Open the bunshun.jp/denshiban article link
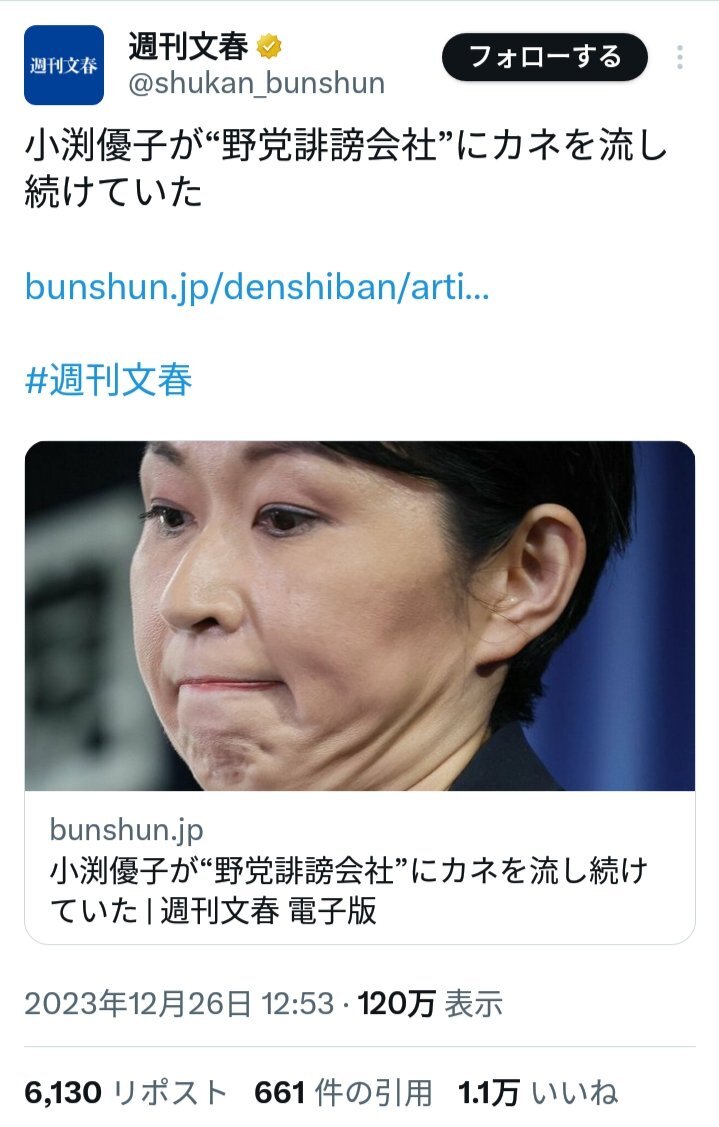This screenshot has height=1127, width=719. 257,286
